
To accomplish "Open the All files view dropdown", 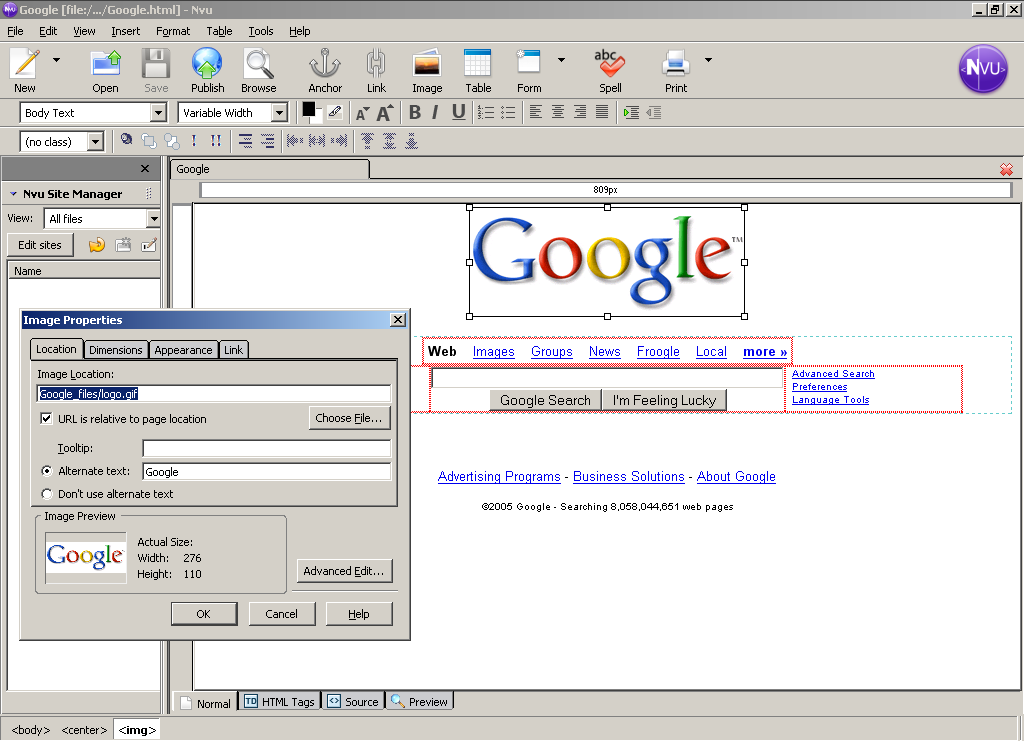I will point(153,219).
